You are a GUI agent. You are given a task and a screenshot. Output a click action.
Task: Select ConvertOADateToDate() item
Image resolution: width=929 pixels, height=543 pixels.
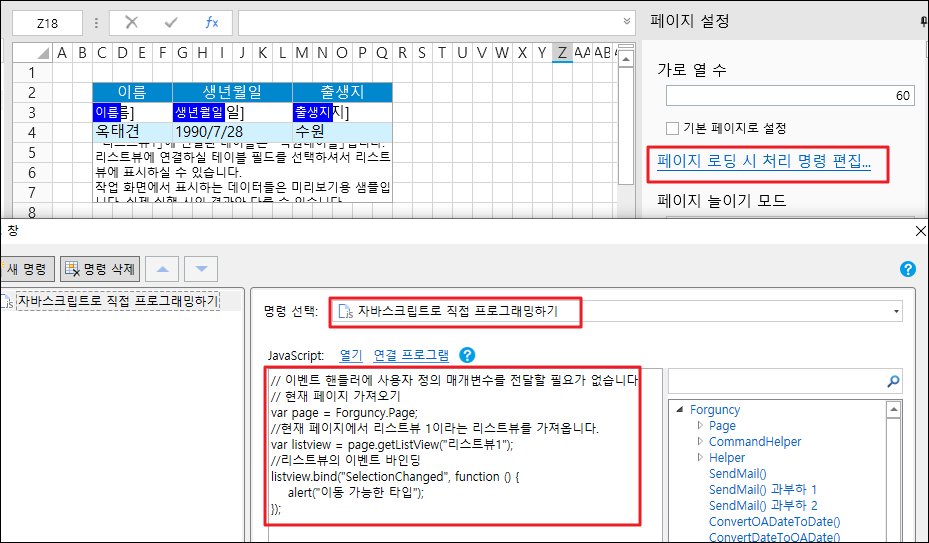coord(774,522)
